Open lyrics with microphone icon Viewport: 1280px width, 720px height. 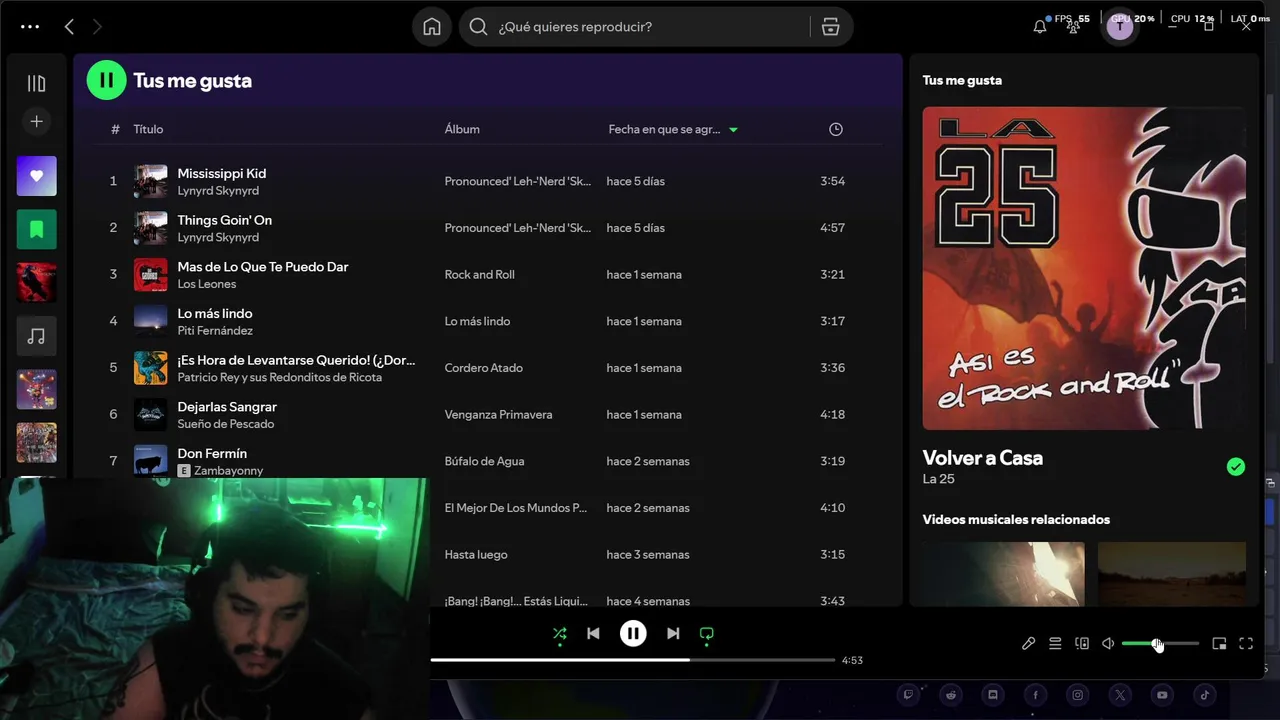[x=1028, y=643]
